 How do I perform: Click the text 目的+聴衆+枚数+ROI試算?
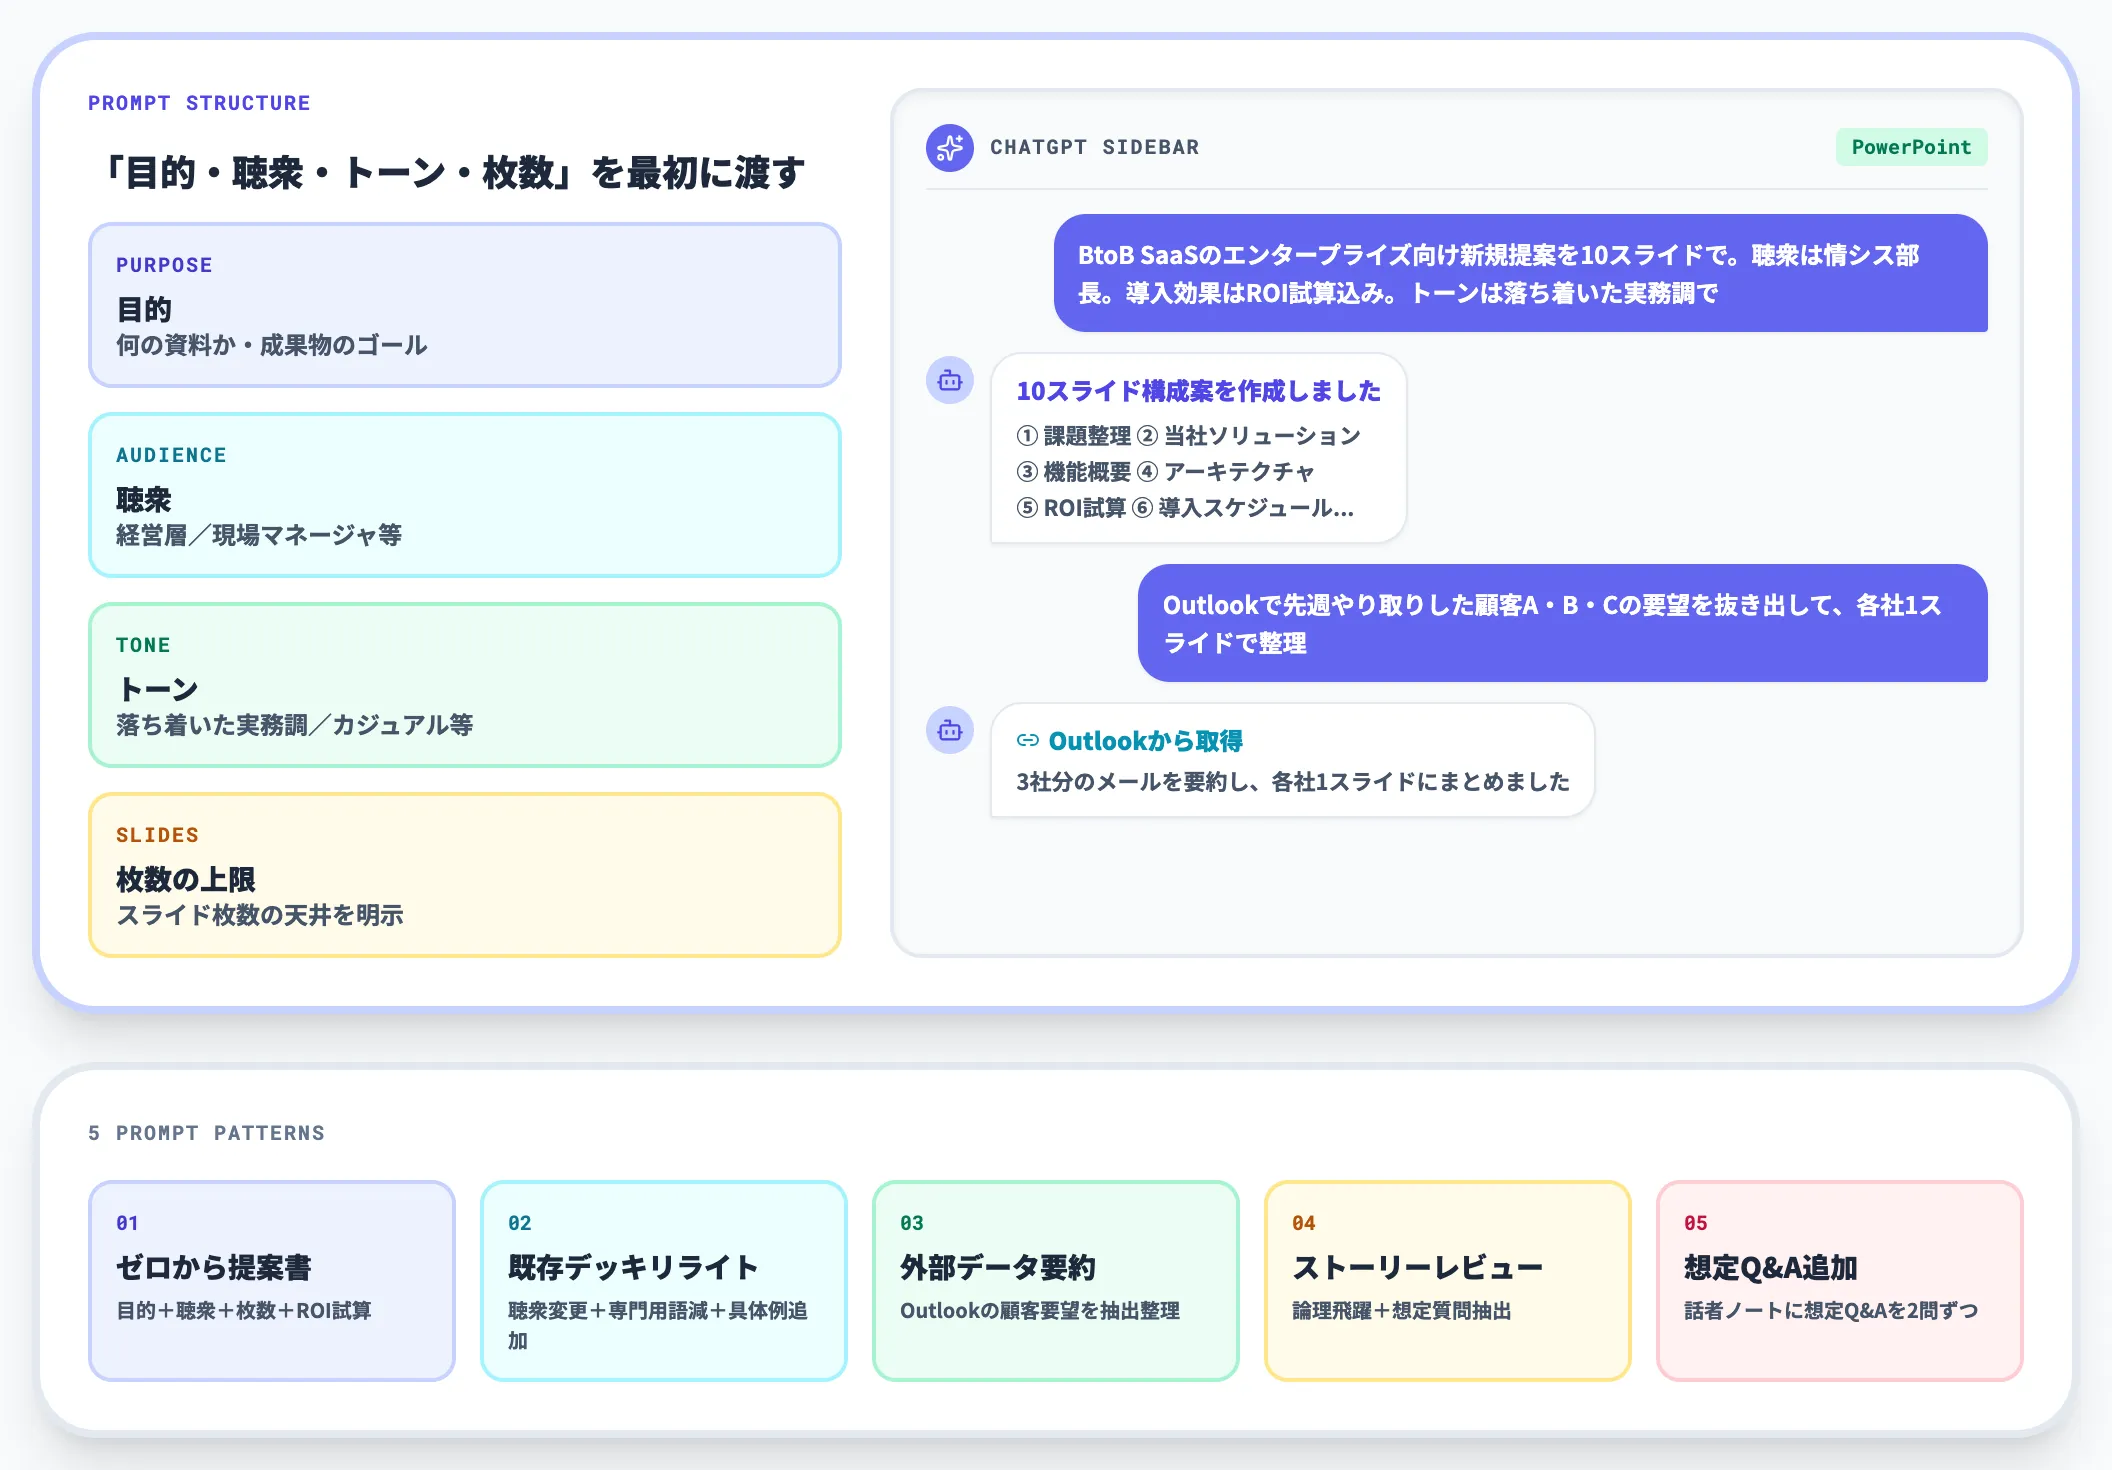coord(244,1311)
